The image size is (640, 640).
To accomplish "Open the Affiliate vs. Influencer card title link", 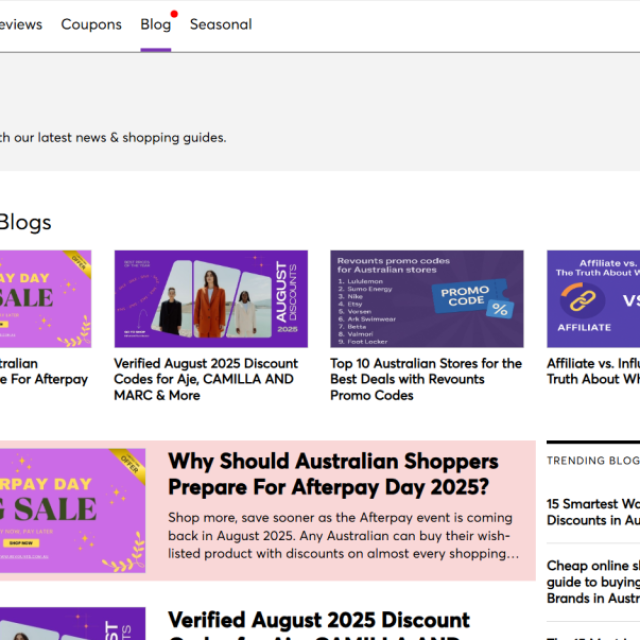I will (x=593, y=371).
